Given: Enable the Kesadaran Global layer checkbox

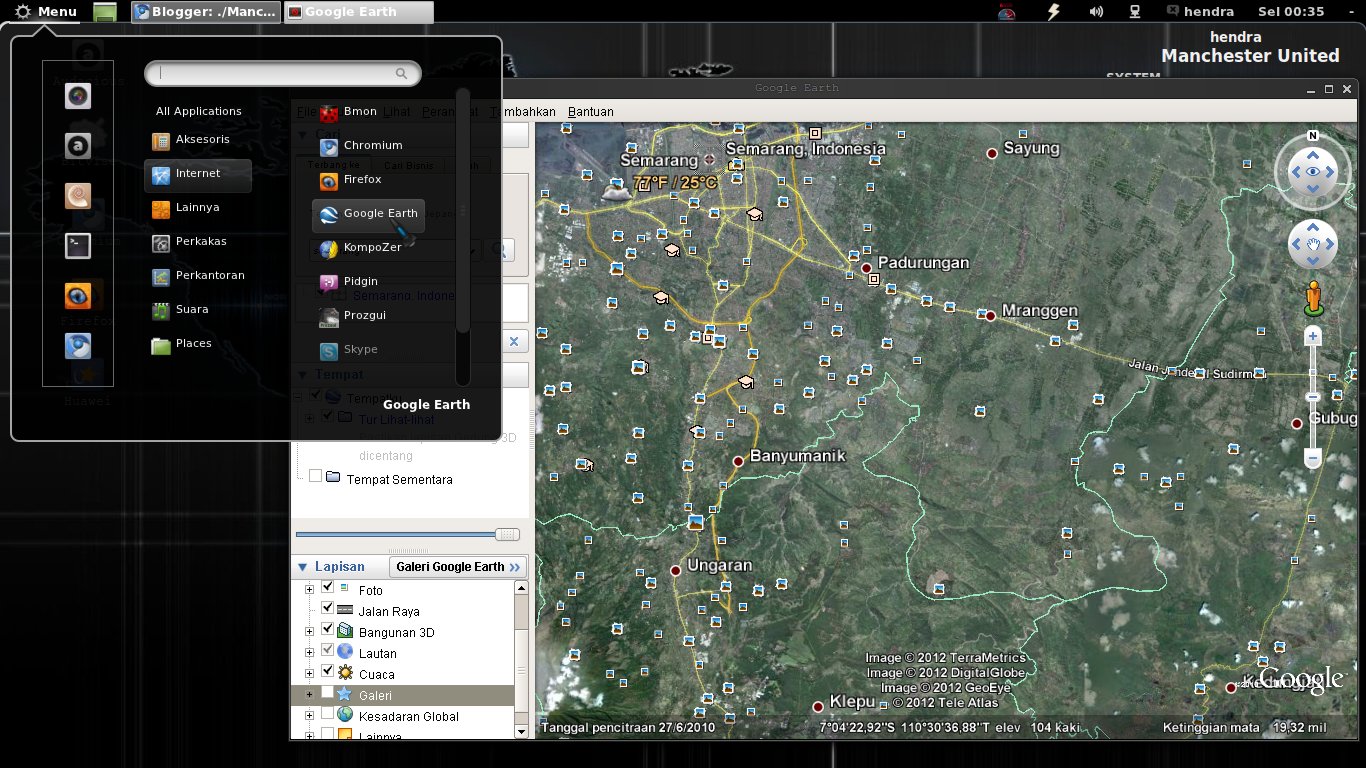Looking at the screenshot, I should [x=327, y=713].
